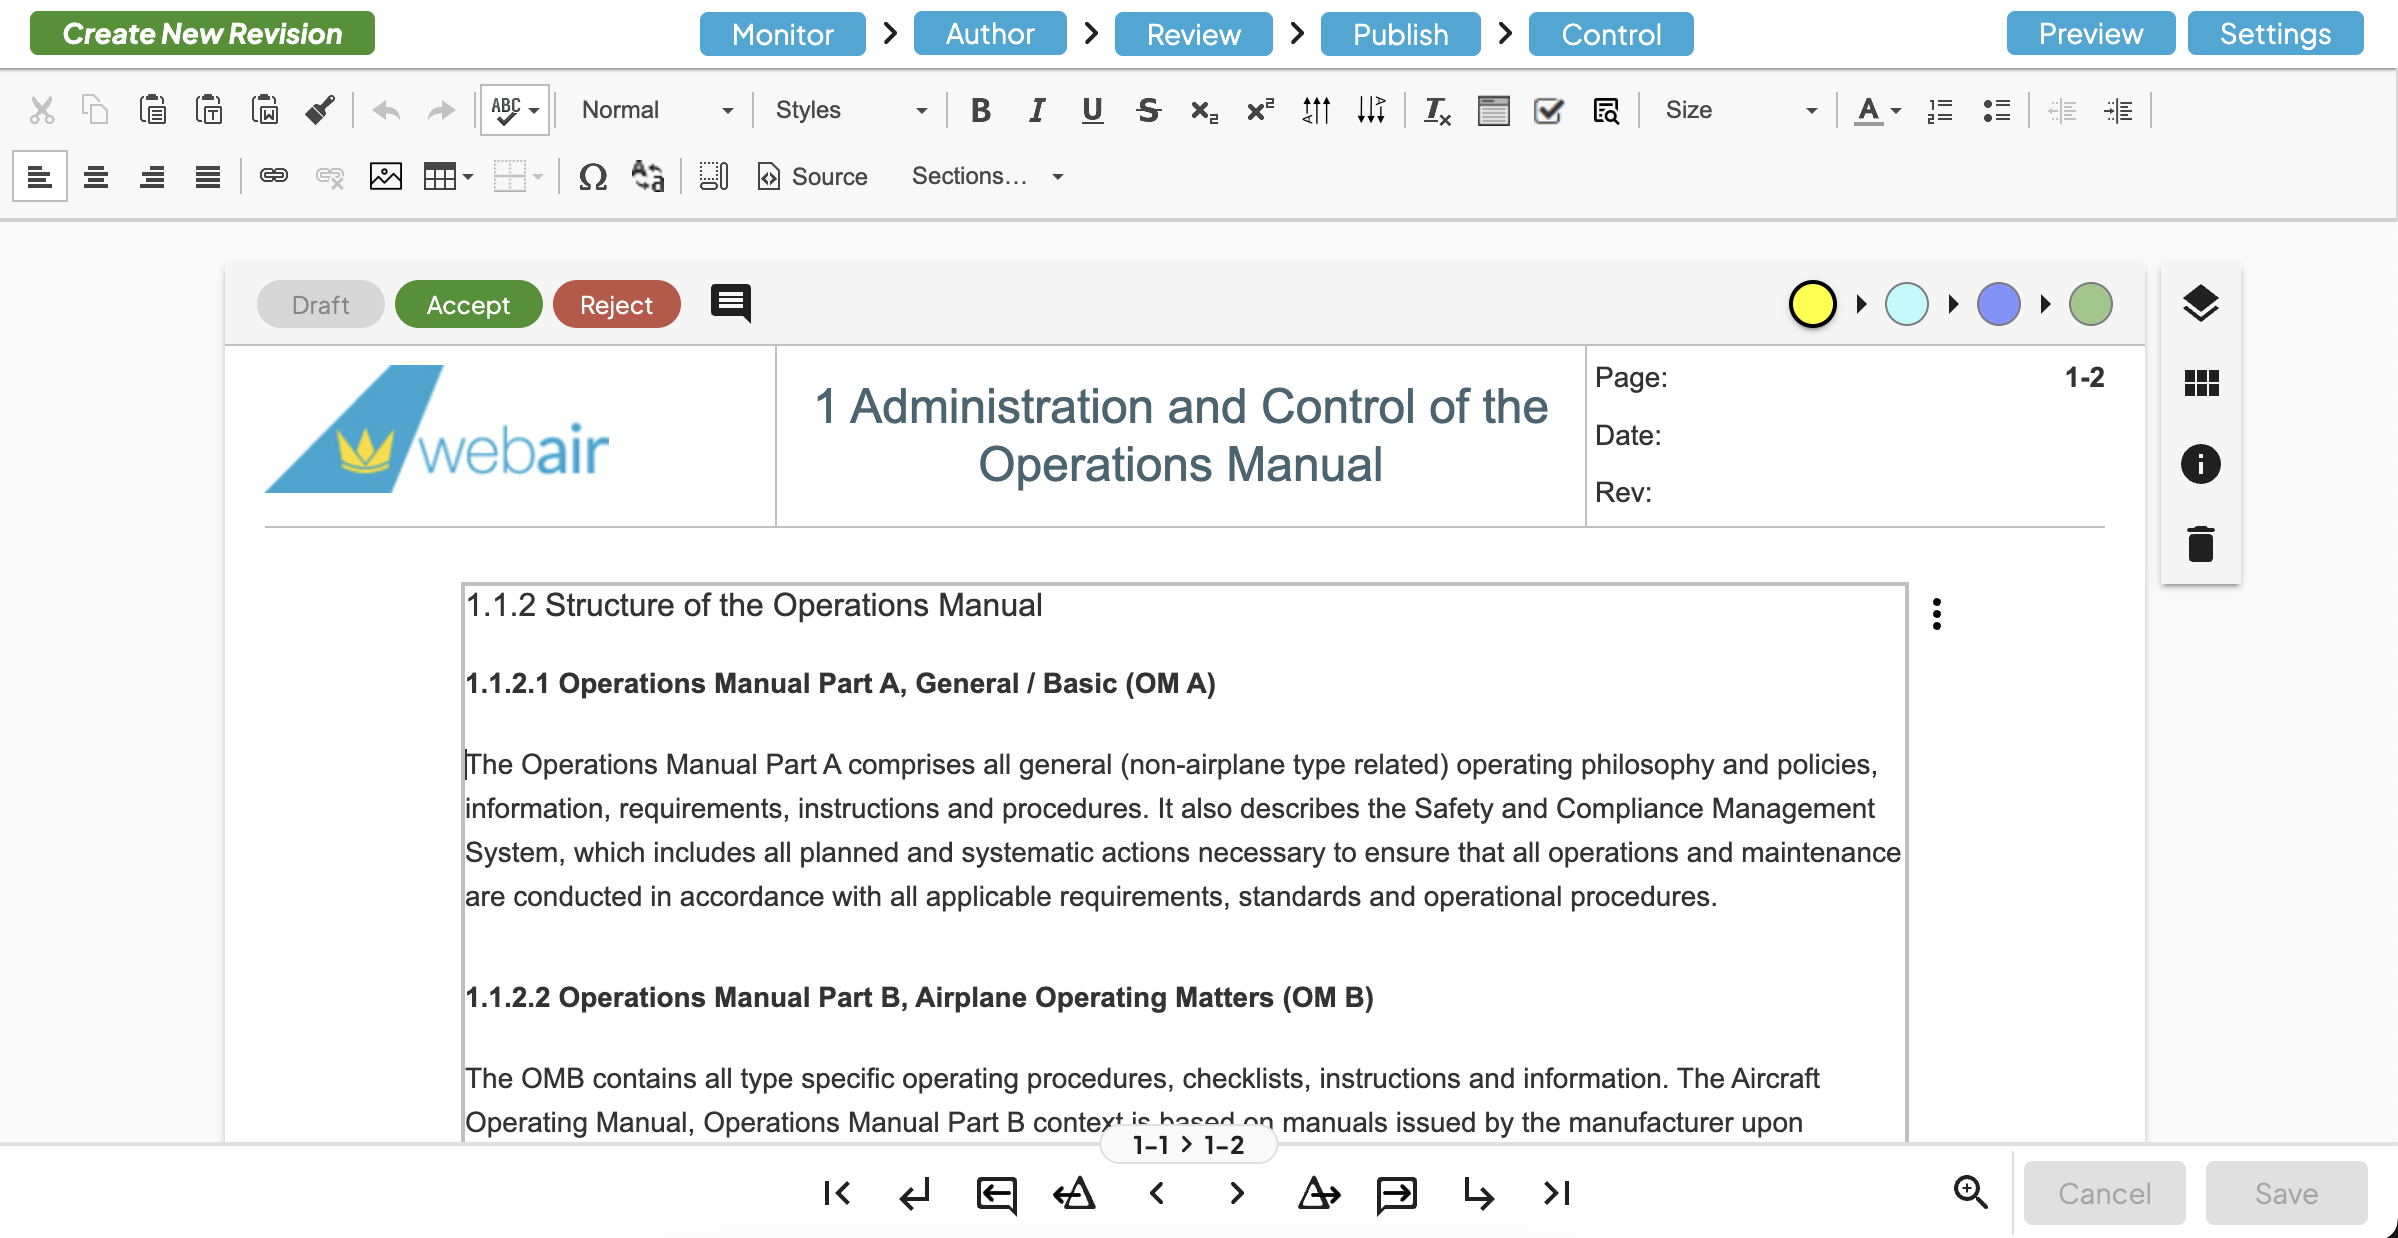Toggle strikethrough formatting
This screenshot has width=2398, height=1238.
point(1148,110)
